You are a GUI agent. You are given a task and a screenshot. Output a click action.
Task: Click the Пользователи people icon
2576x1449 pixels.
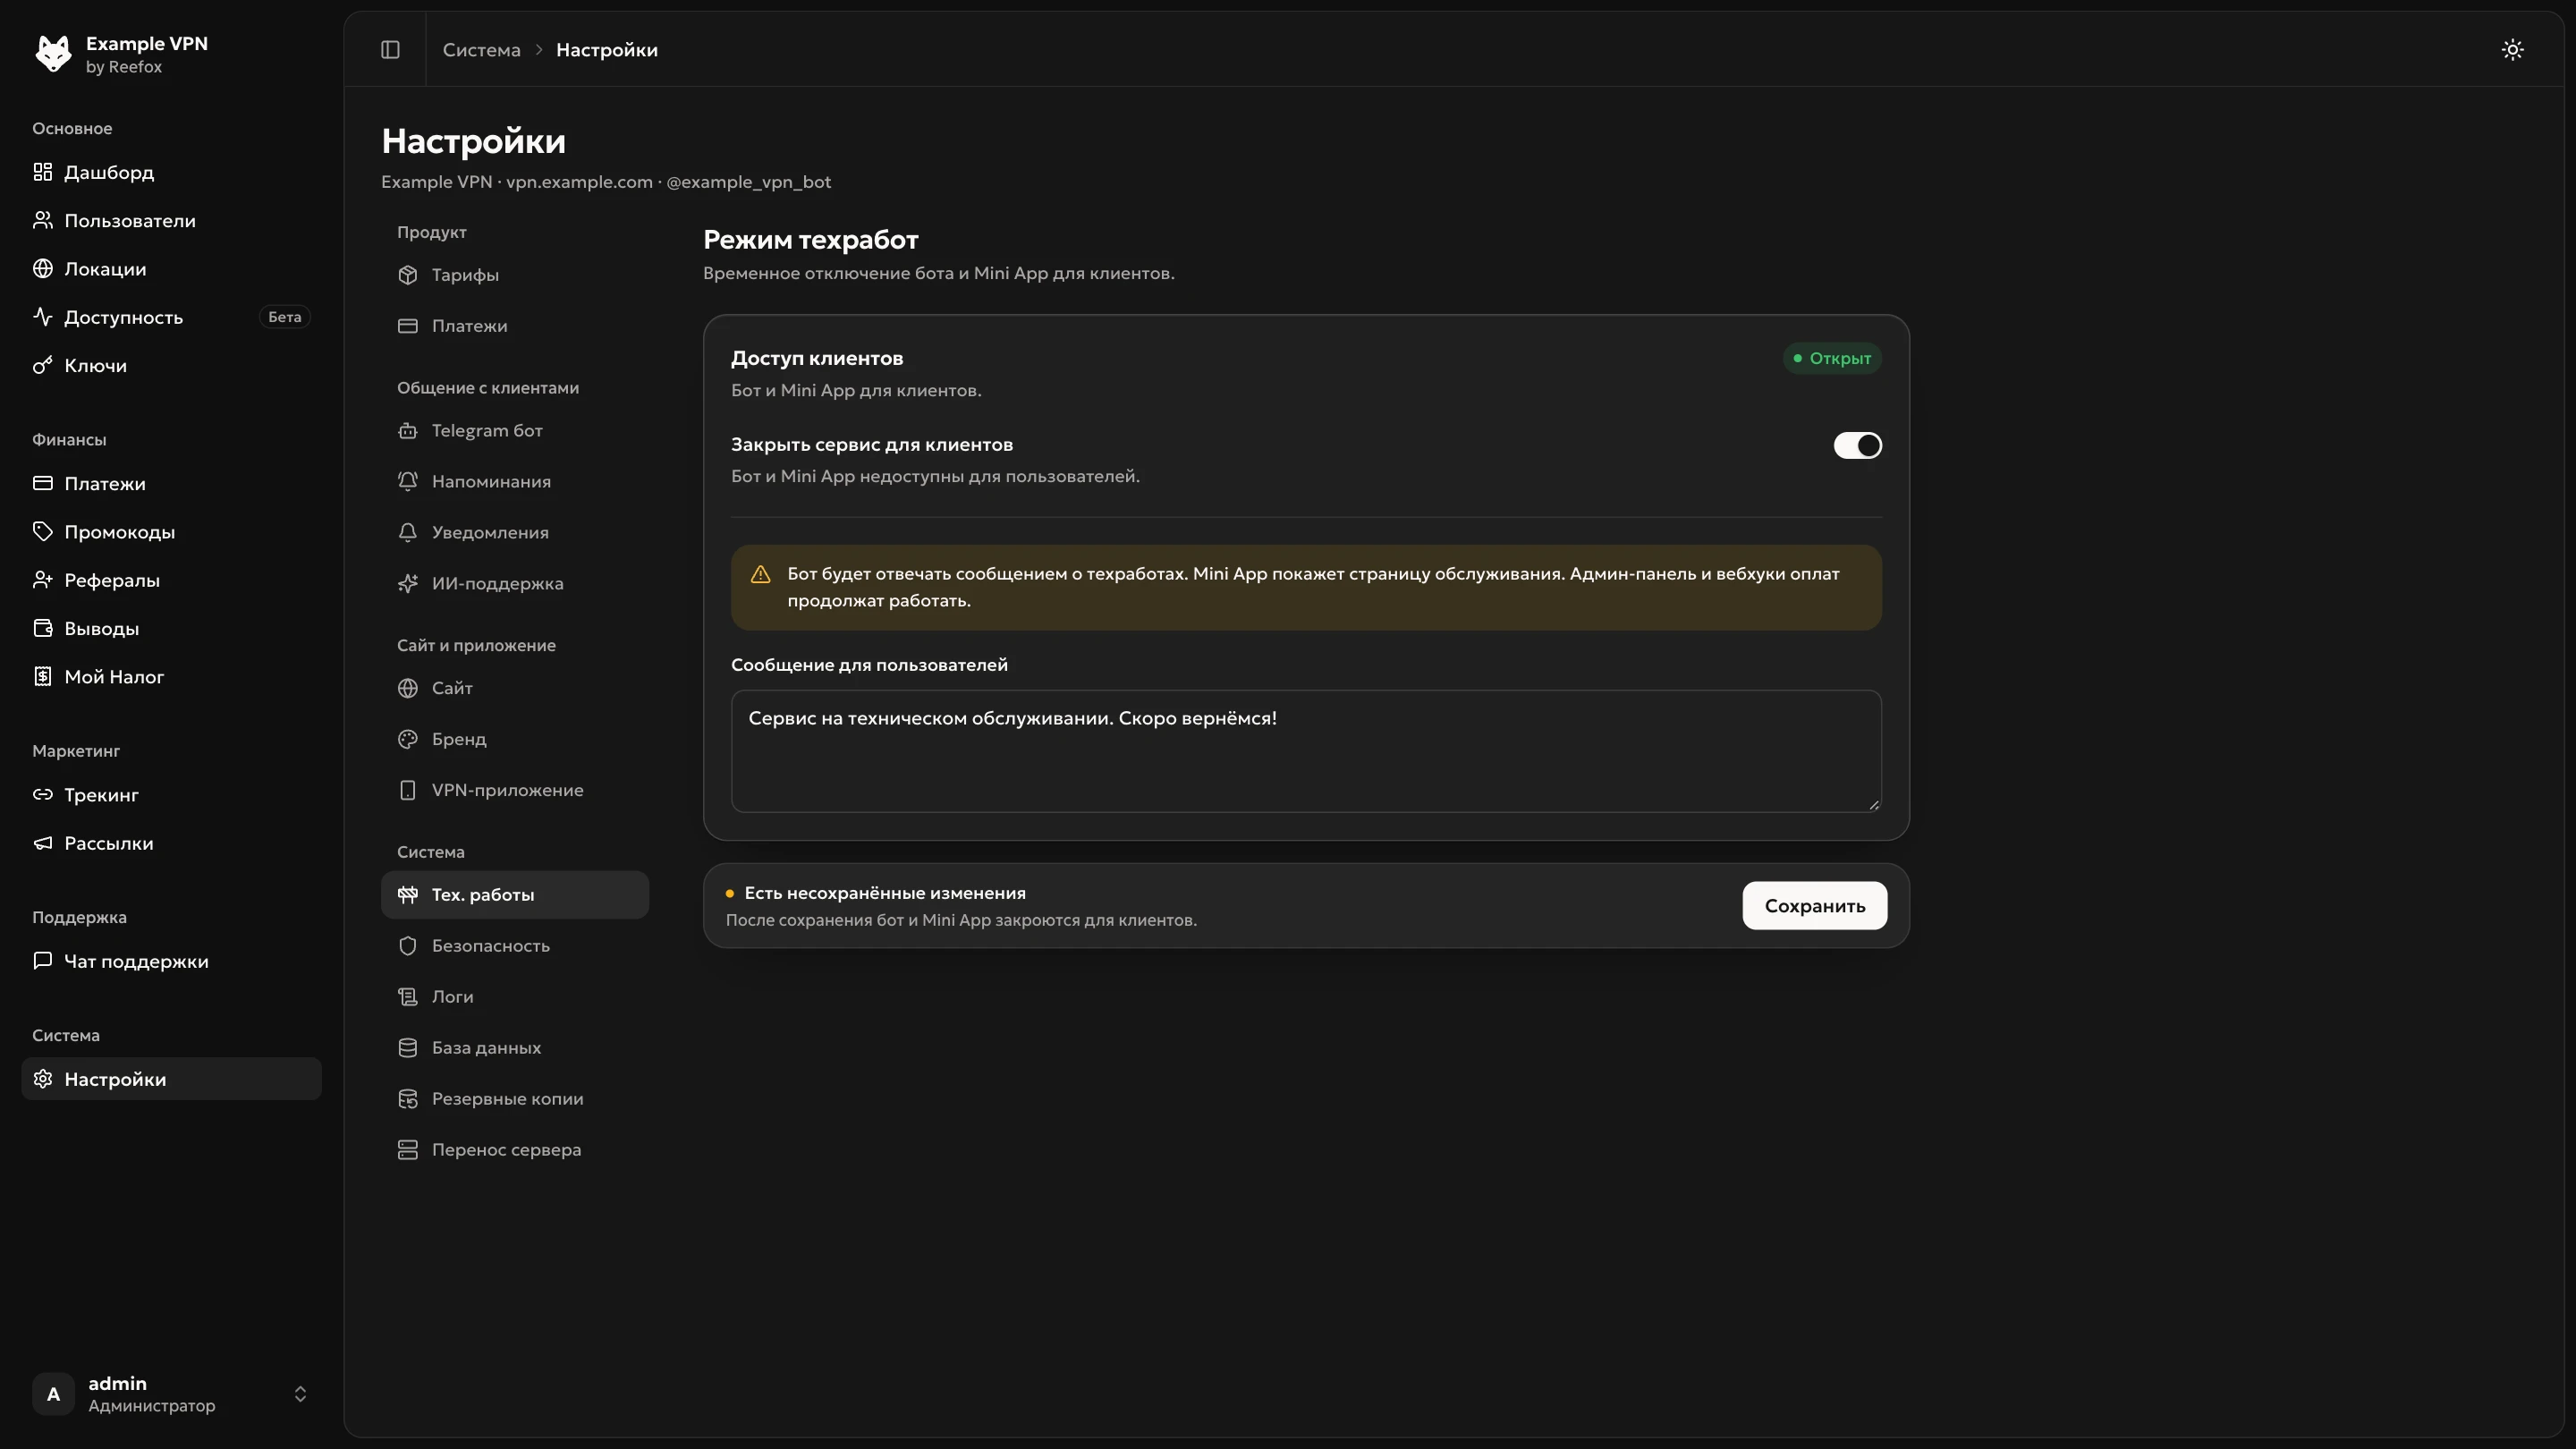tap(42, 220)
